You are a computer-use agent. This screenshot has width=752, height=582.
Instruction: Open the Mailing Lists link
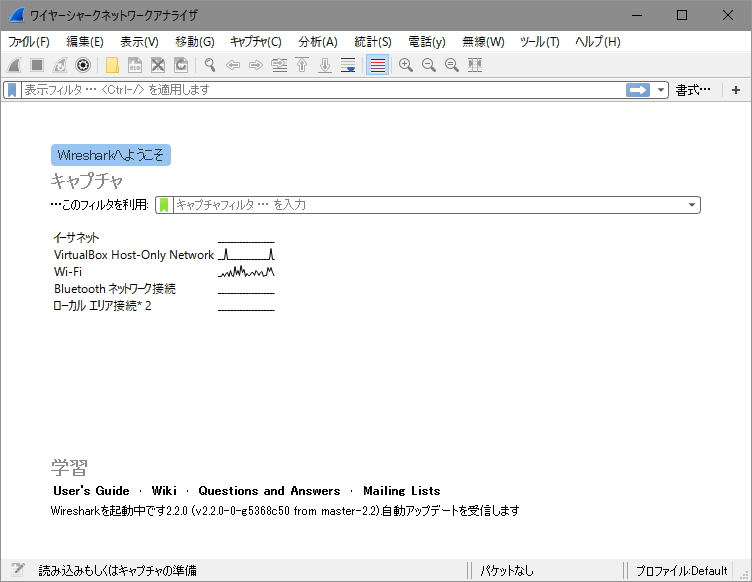[401, 491]
